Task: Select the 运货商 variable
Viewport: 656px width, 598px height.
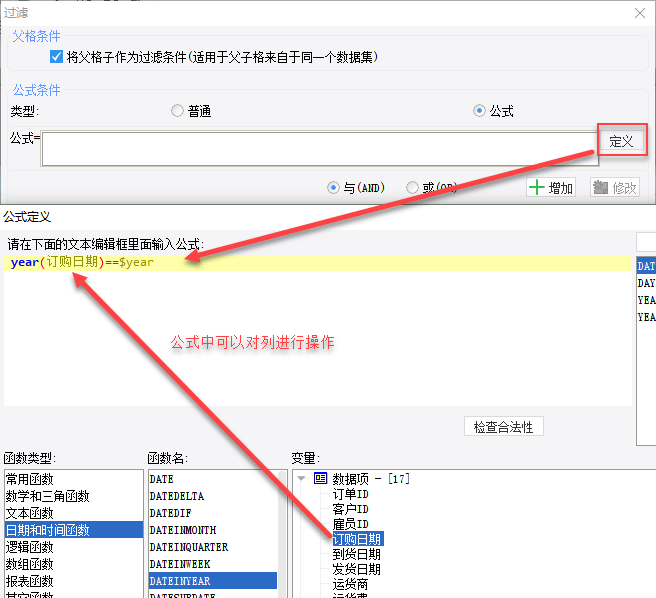Action: click(351, 584)
